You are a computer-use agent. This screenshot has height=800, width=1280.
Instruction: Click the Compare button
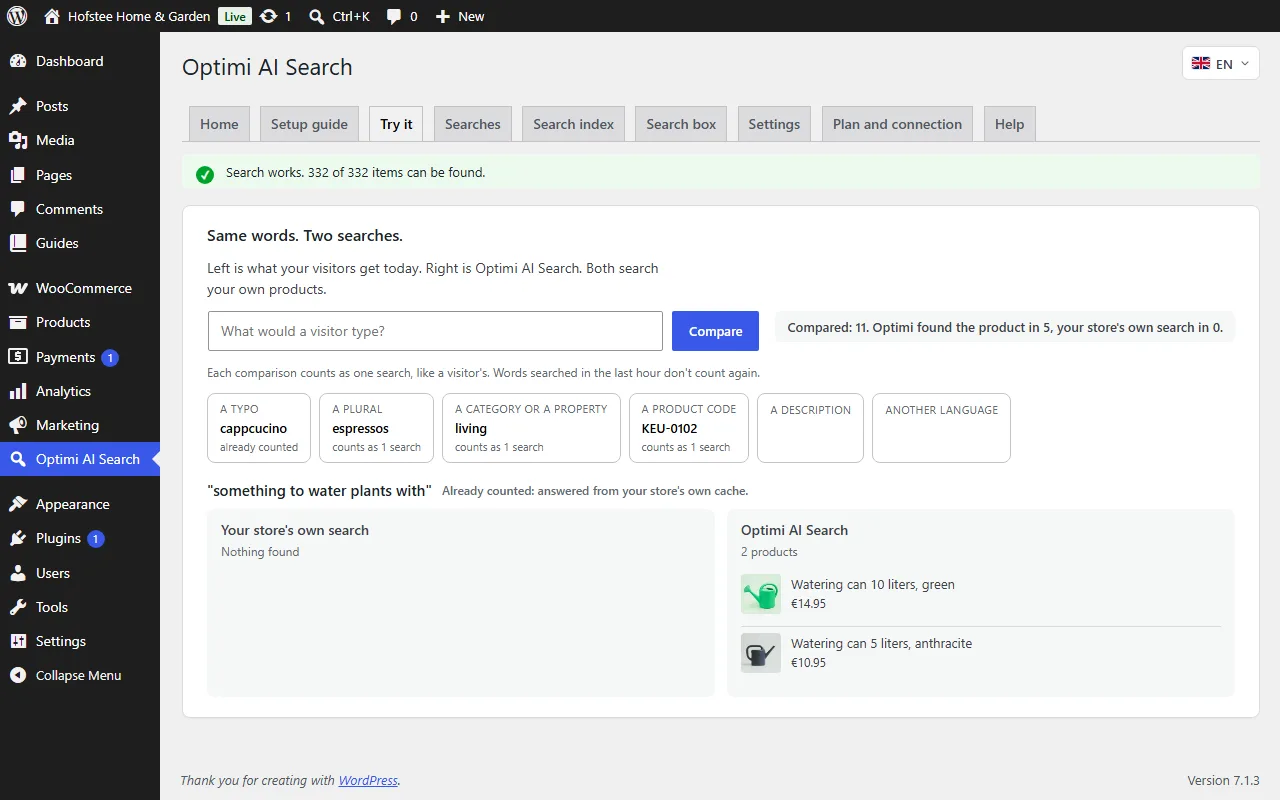[x=715, y=331]
